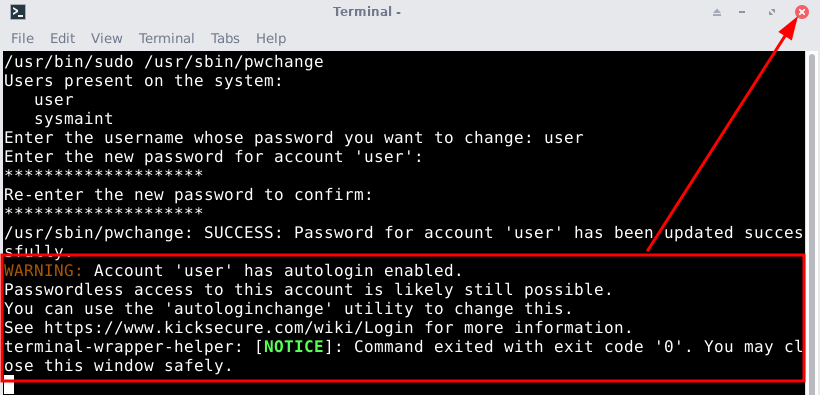Click the 'Terminal -' window title text
The height and width of the screenshot is (395, 820).
point(367,12)
